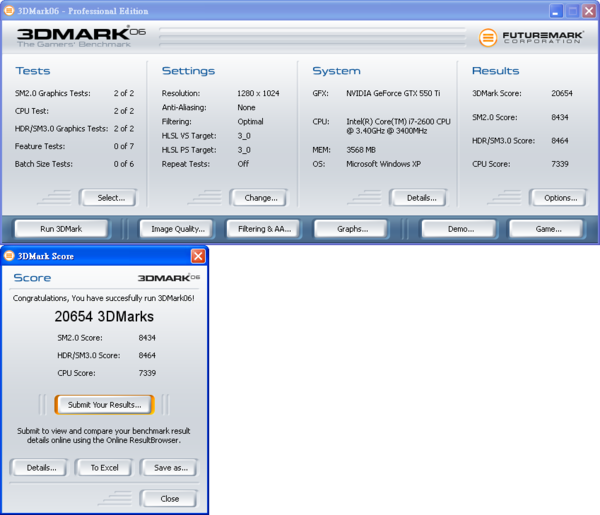
Task: Click Submit Your Results... button
Action: pyautogui.click(x=104, y=405)
